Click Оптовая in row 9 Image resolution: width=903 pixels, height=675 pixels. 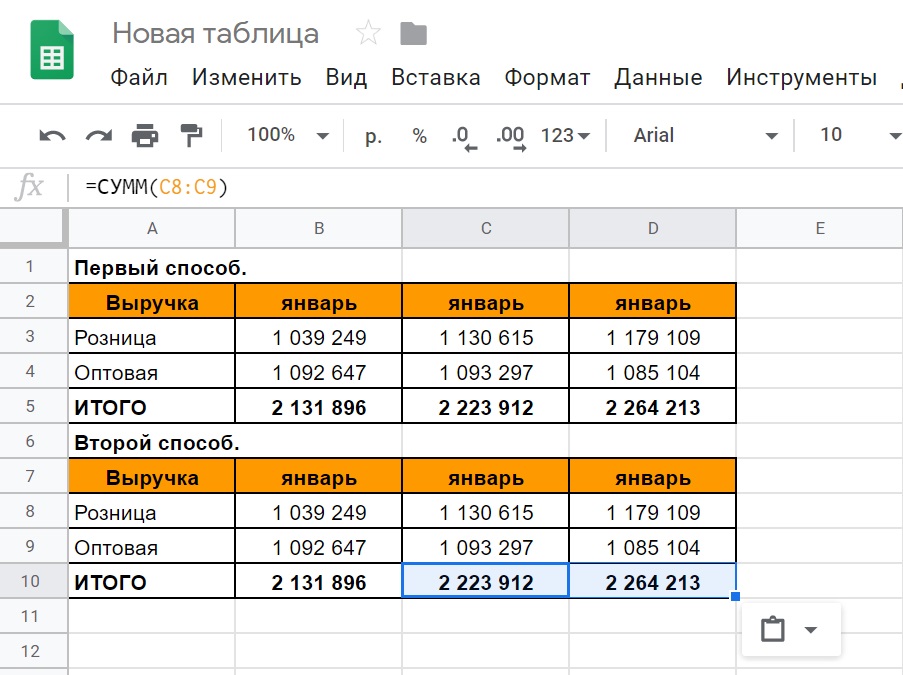pos(152,548)
